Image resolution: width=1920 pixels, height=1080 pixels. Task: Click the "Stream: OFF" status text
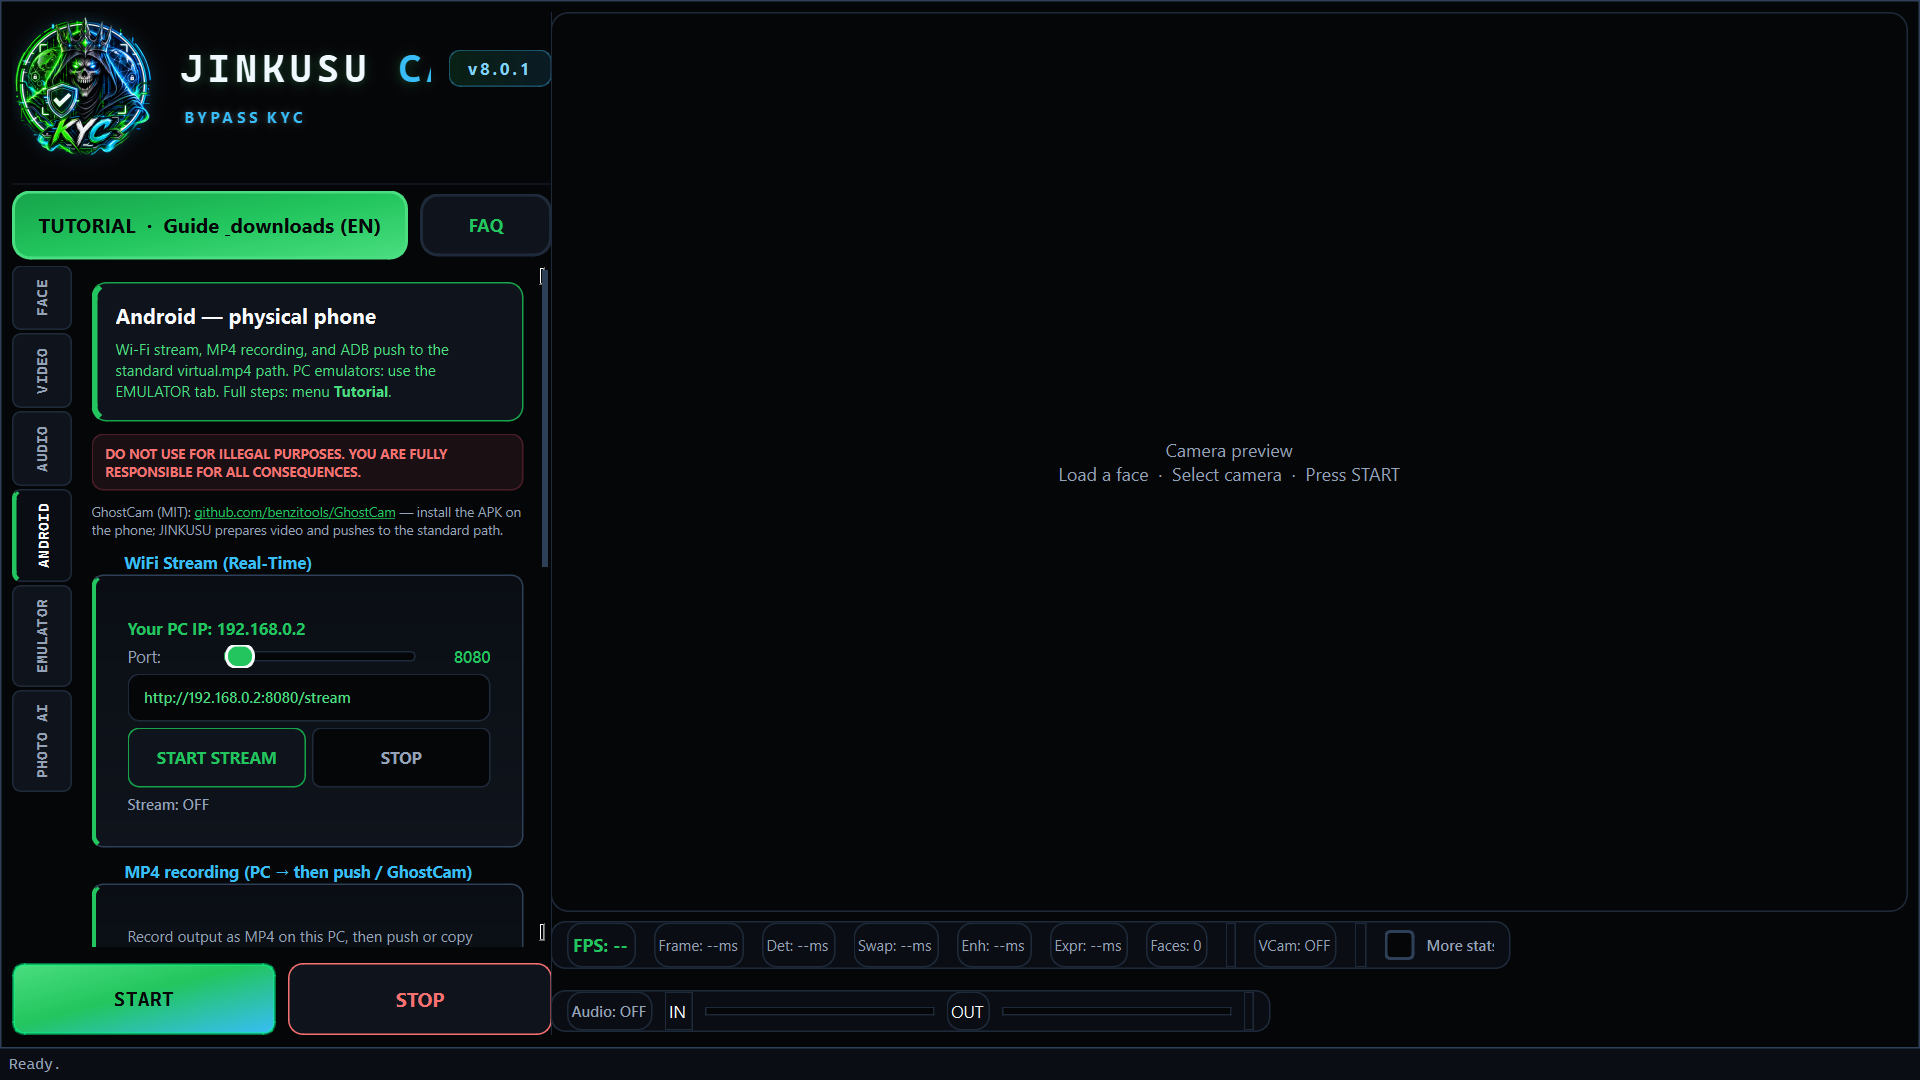click(168, 805)
